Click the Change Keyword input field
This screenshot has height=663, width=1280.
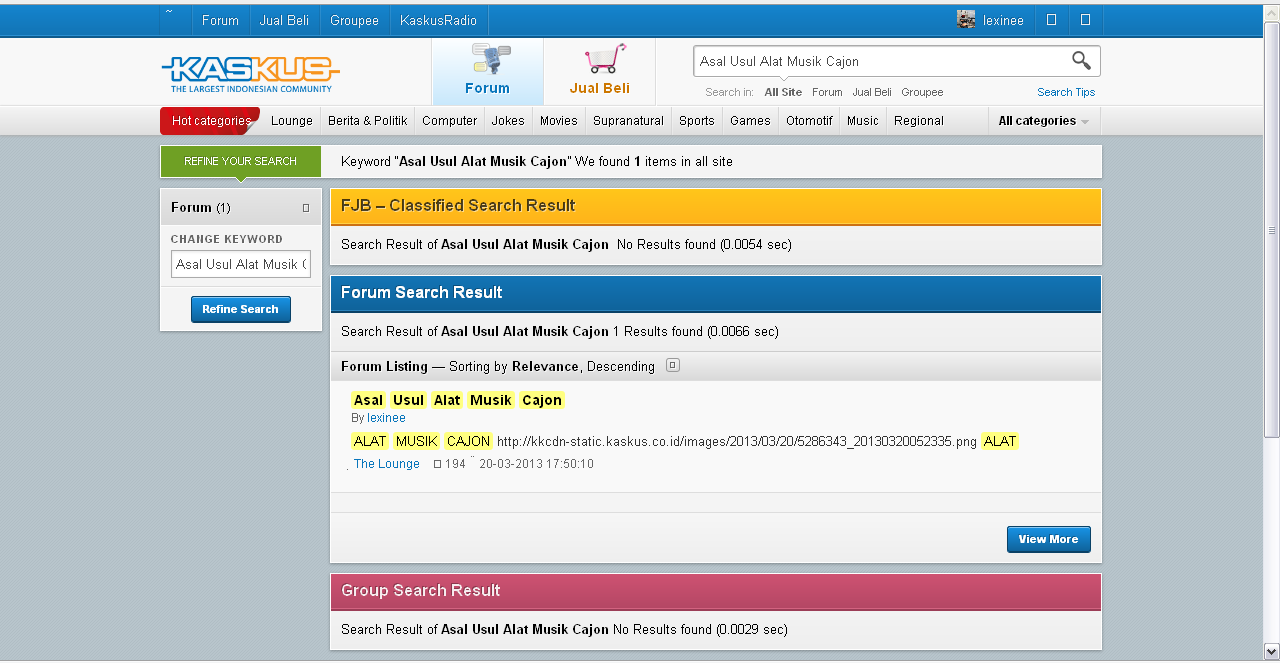tap(241, 265)
